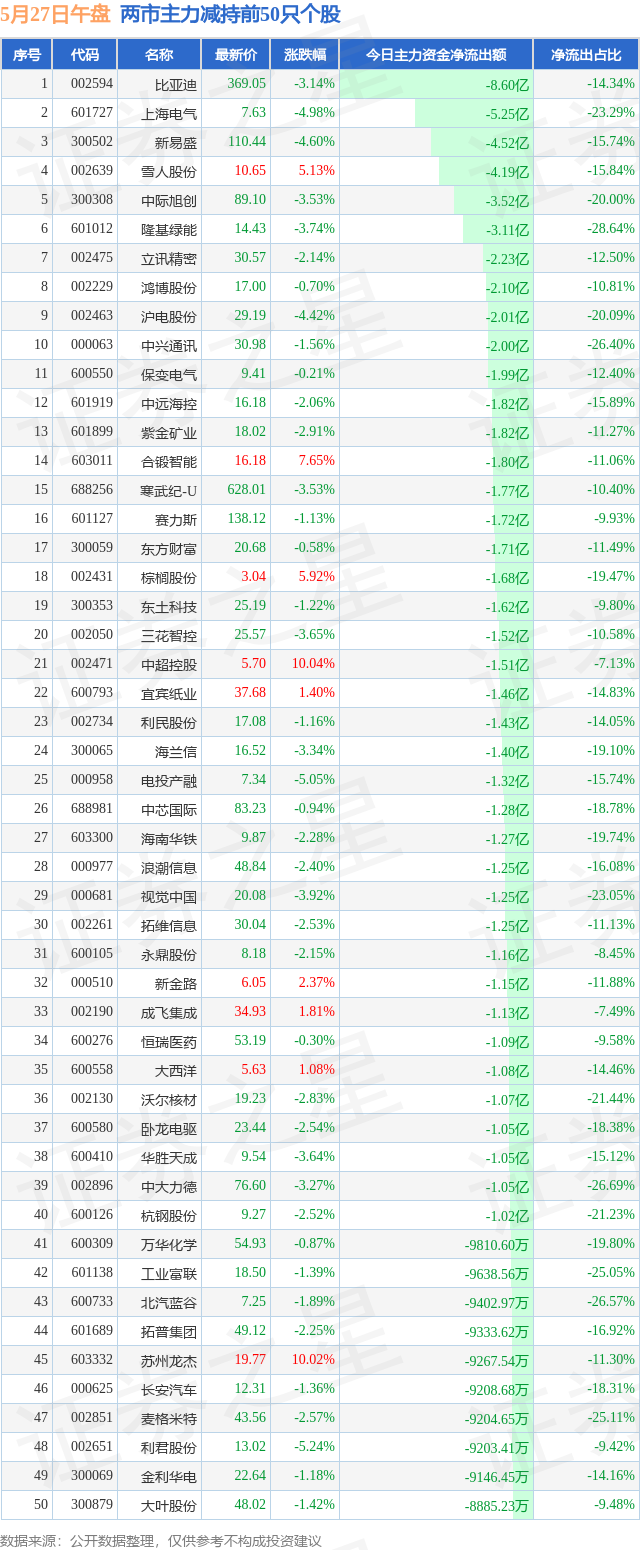This screenshot has height=1550, width=640.
Task: Click stock name 恒瑞医药
Action: [169, 1041]
